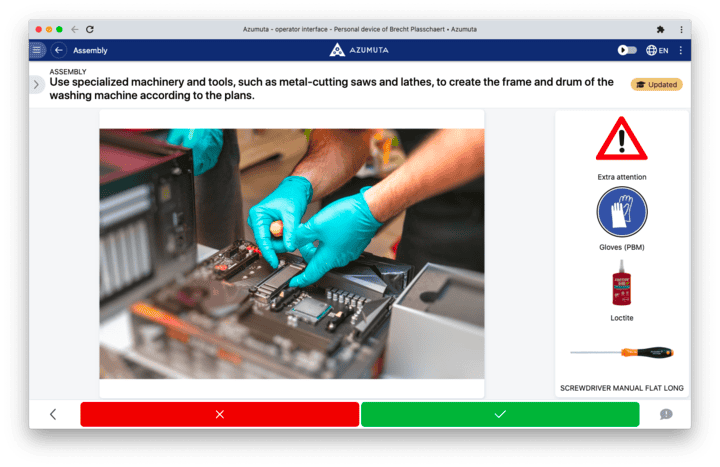Image resolution: width=720 pixels, height=467 pixels.
Task: Click the Azumuta logo in header
Action: 359,50
